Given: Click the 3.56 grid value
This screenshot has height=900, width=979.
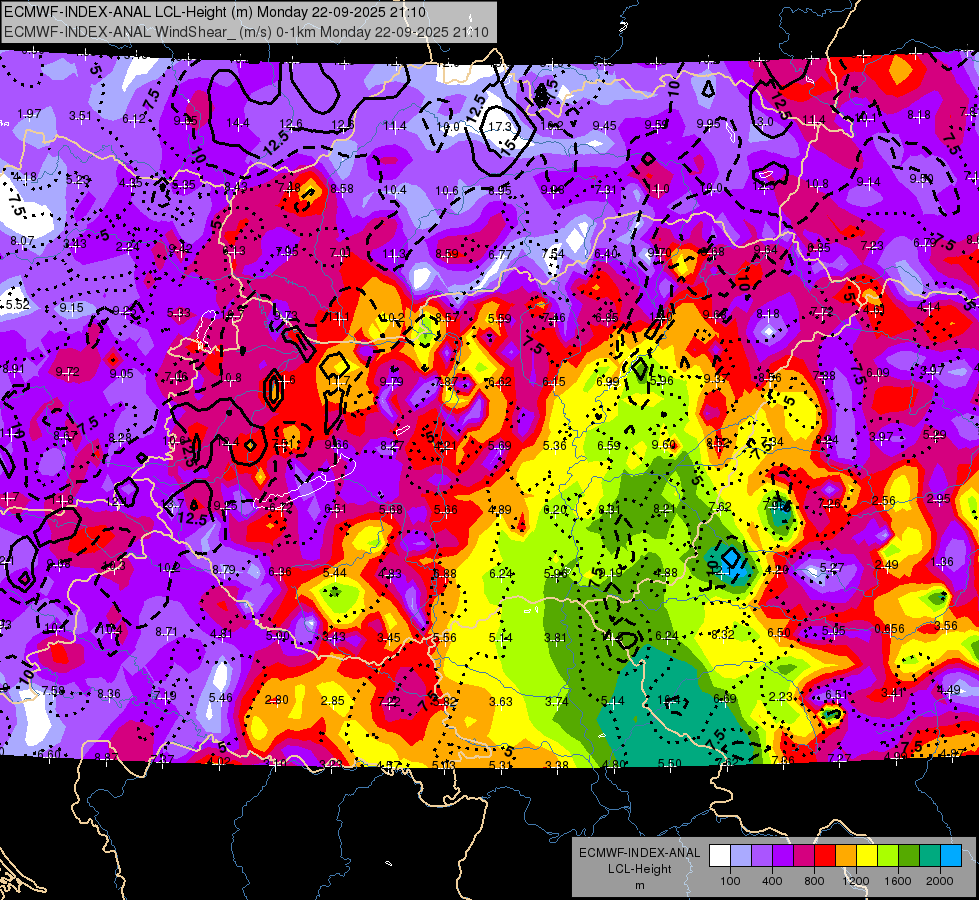Looking at the screenshot, I should coord(946,626).
